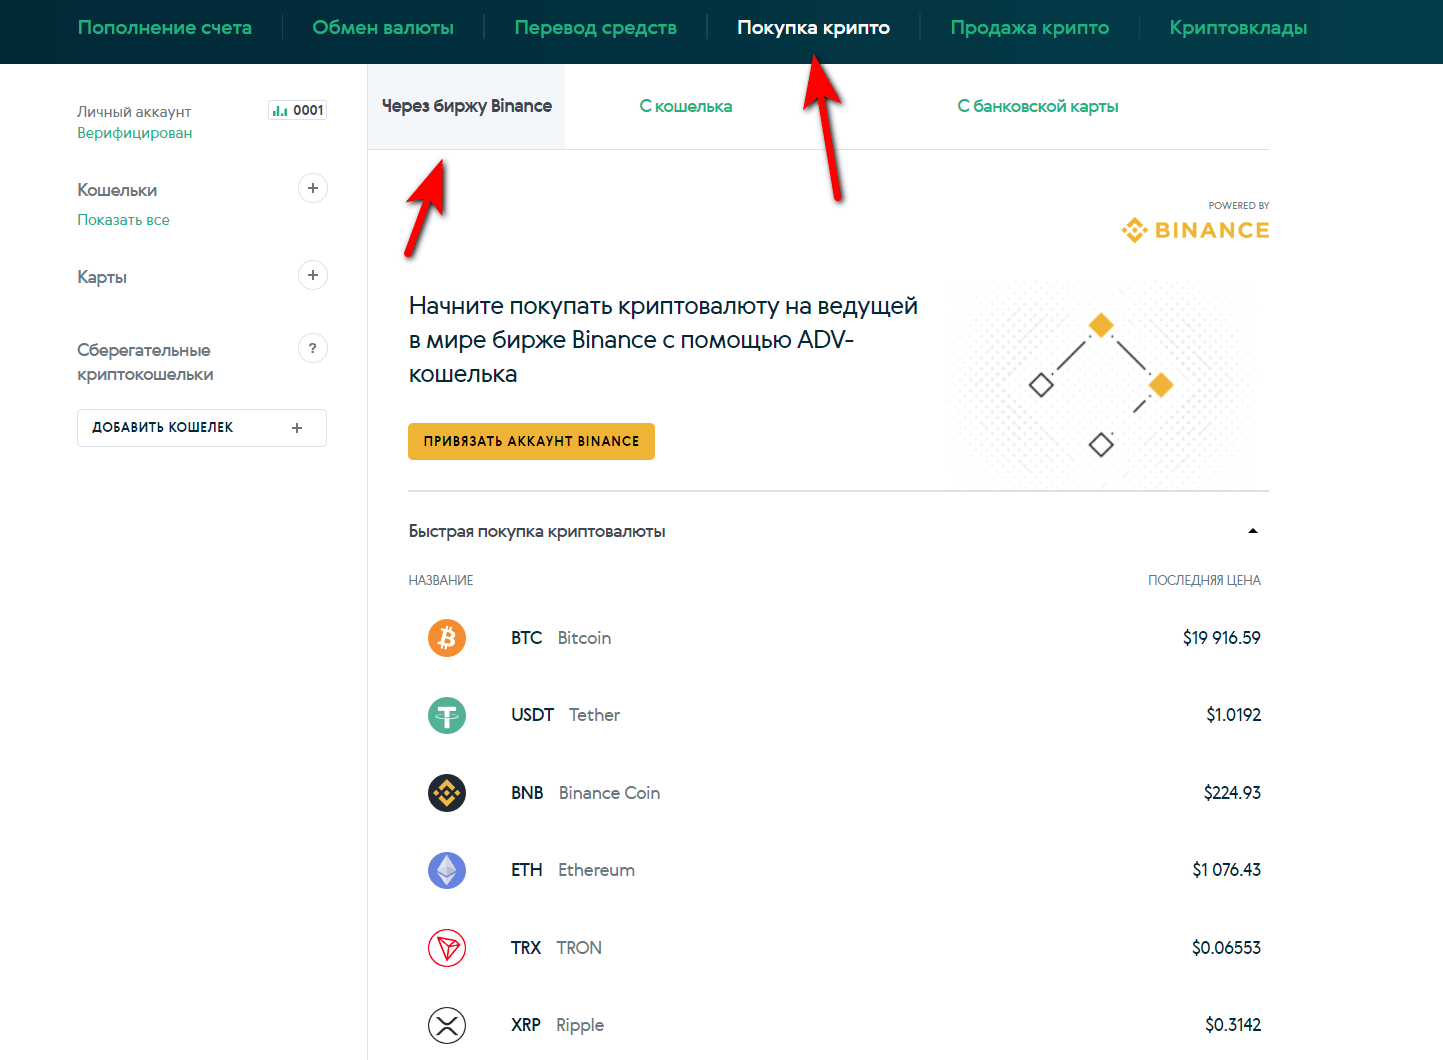Click the TRON coin icon
The height and width of the screenshot is (1060, 1443).
click(x=447, y=948)
